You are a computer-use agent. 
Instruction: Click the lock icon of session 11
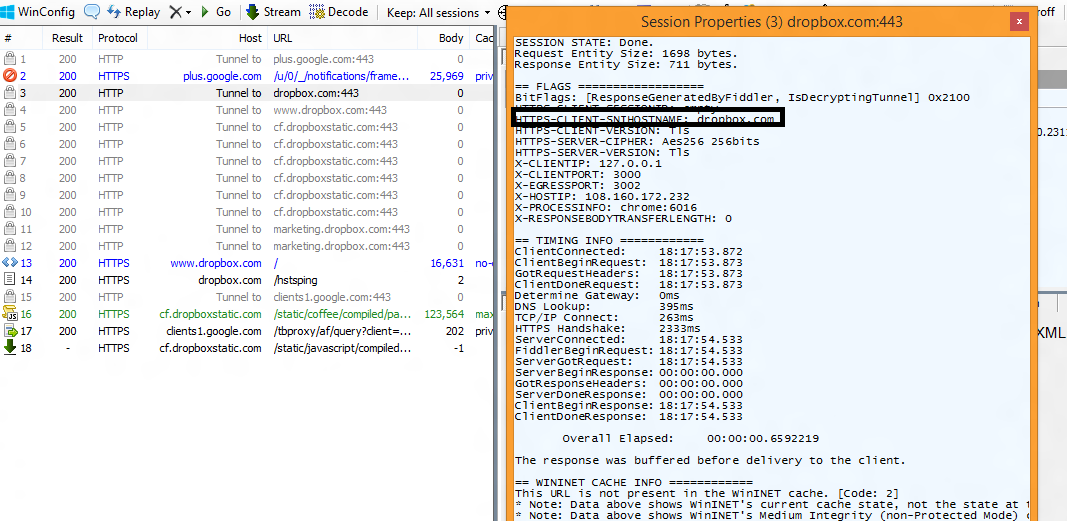(x=9, y=229)
